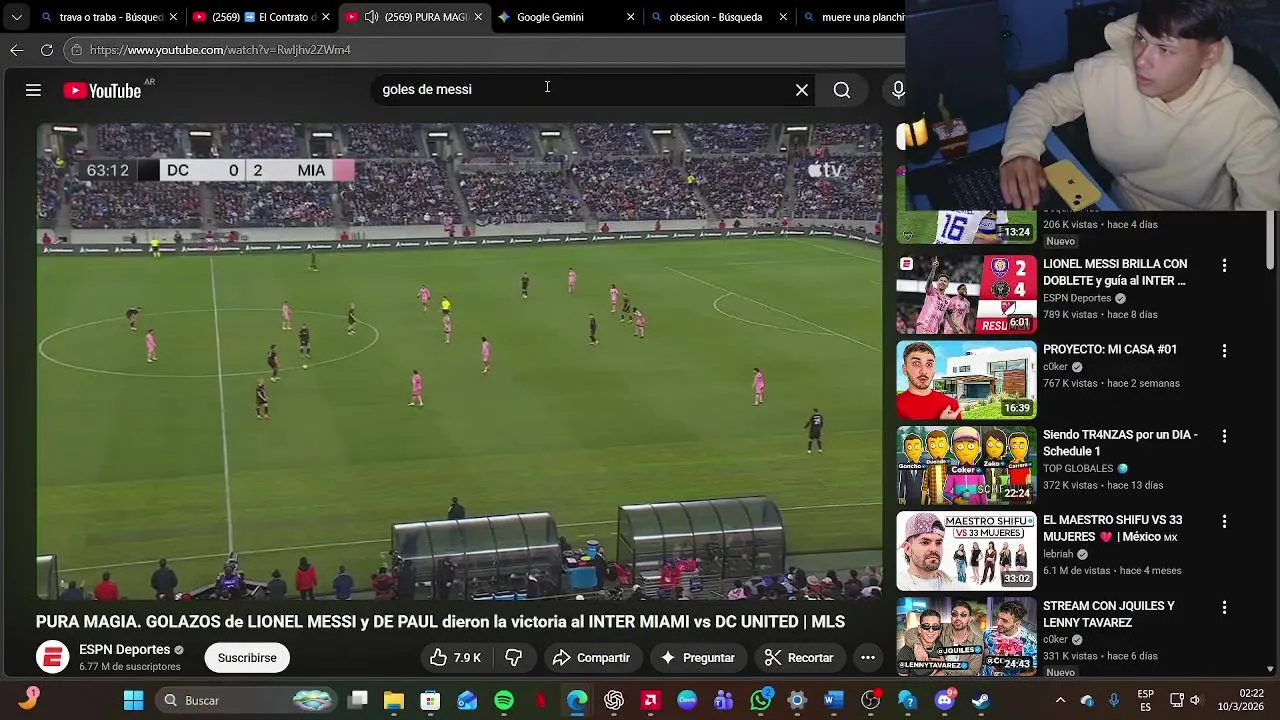
Task: Open site info icon in address bar
Action: (x=77, y=50)
